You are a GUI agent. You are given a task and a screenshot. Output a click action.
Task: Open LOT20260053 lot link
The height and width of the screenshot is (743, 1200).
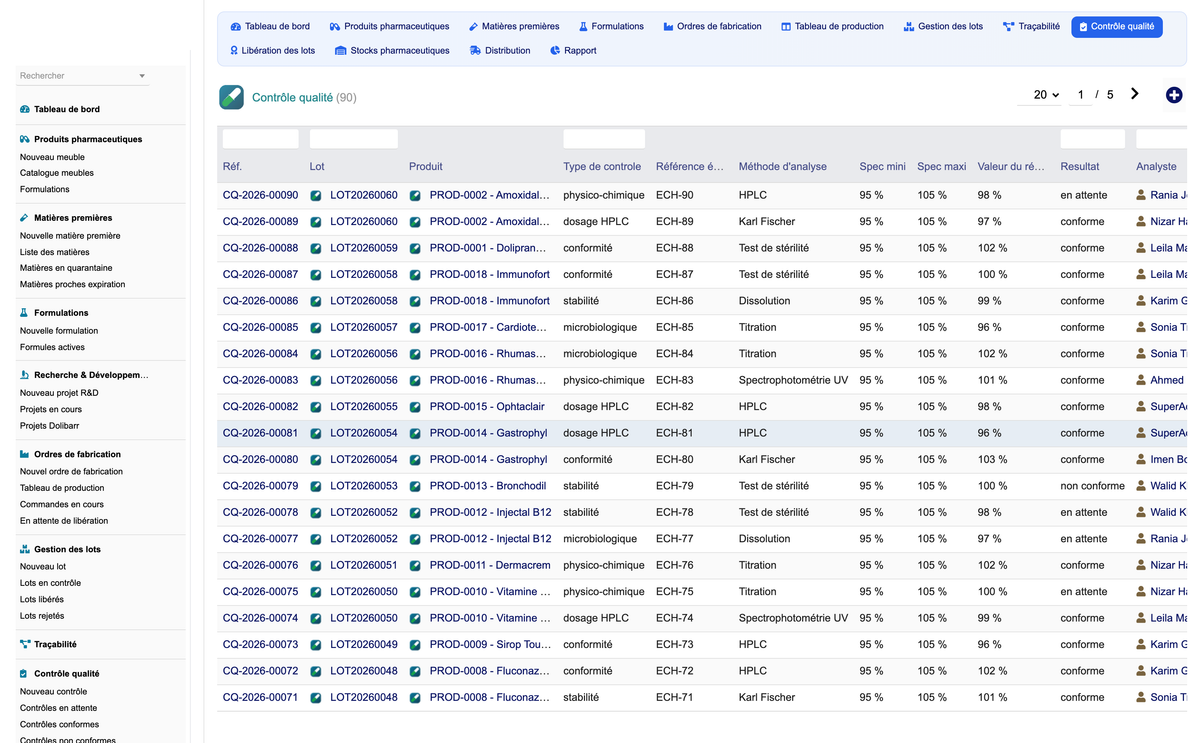[x=363, y=486]
